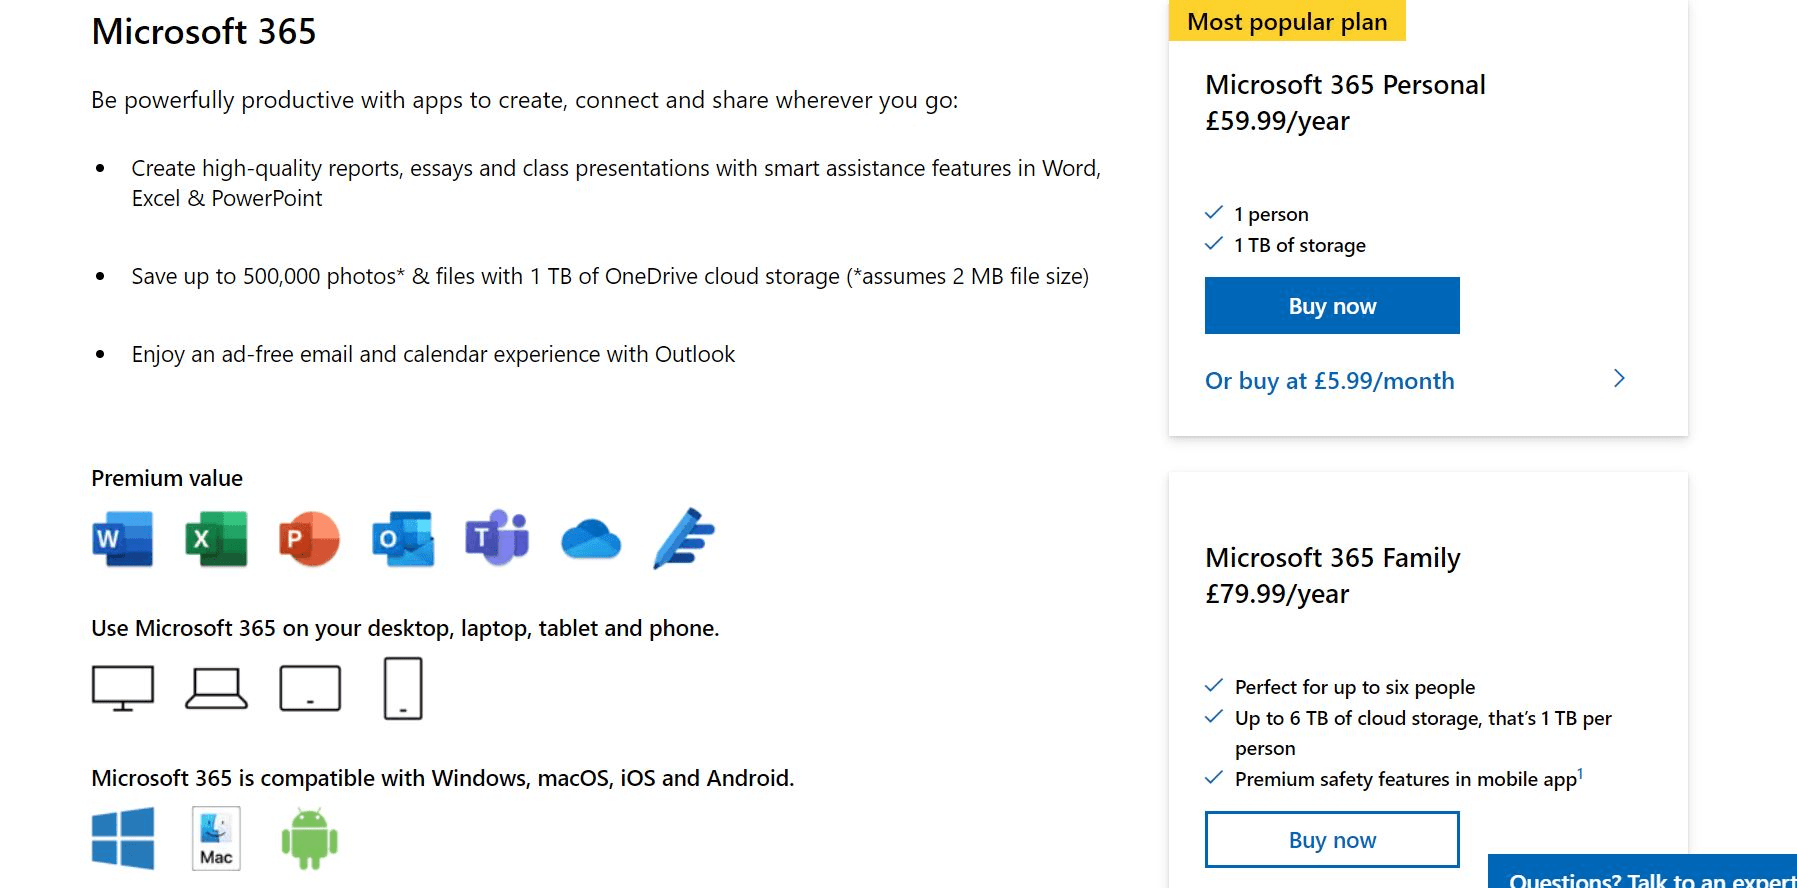Click the Microsoft 365 Personal plan title
The width and height of the screenshot is (1797, 888).
pos(1345,85)
